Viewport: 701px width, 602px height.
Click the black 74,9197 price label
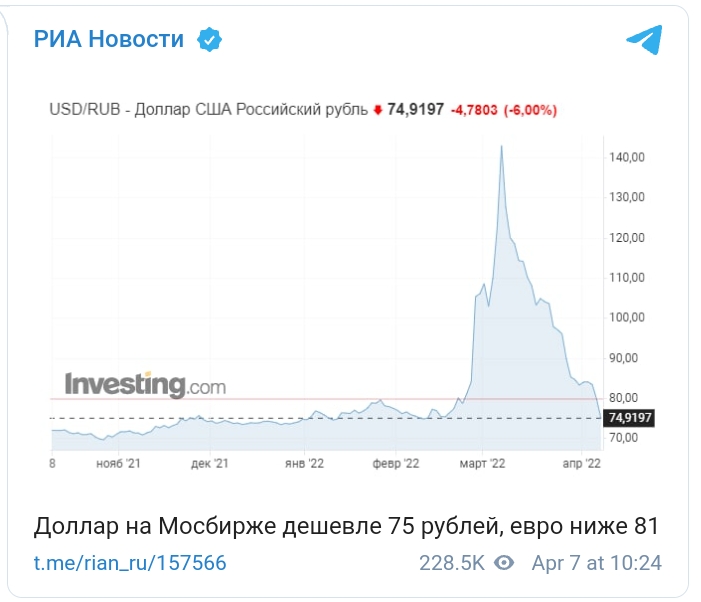(x=629, y=418)
